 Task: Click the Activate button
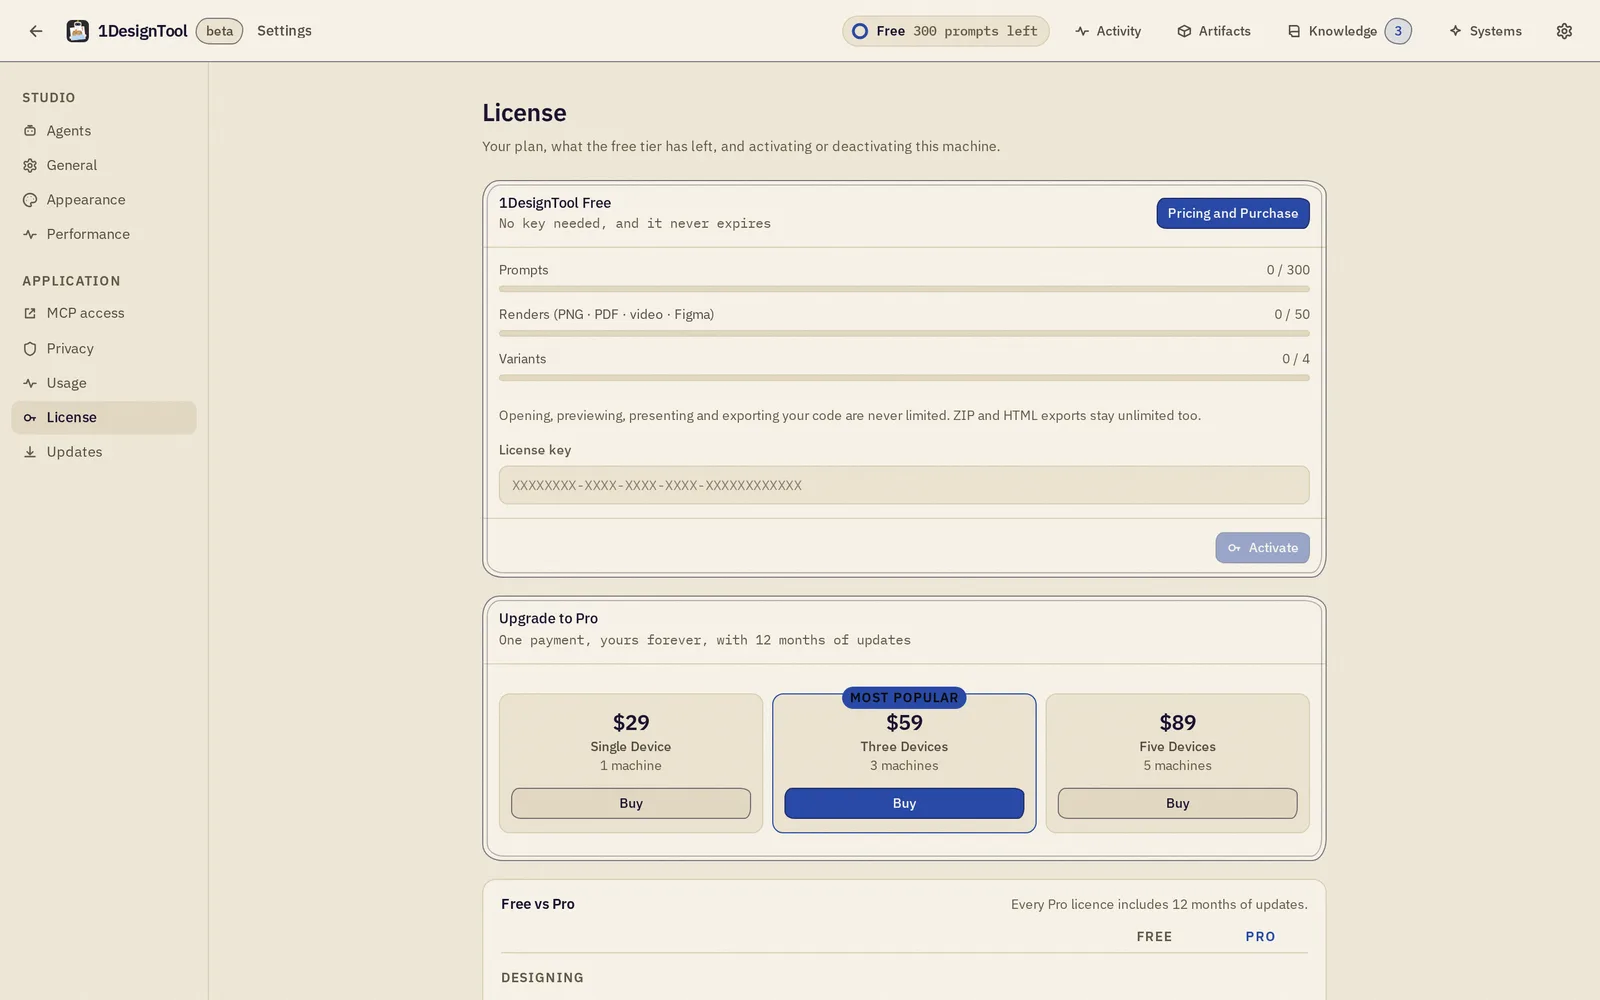(x=1263, y=548)
